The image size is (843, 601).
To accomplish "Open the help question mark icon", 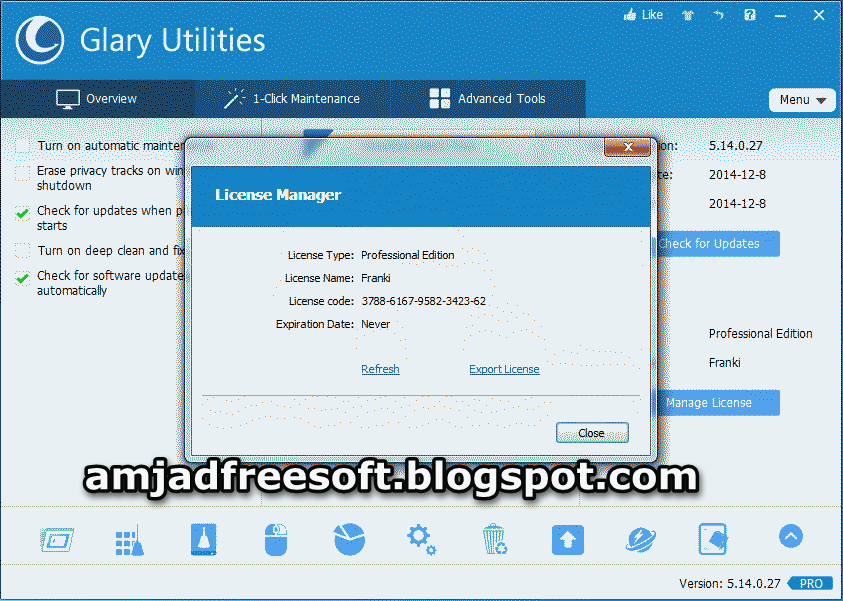I will (x=750, y=15).
